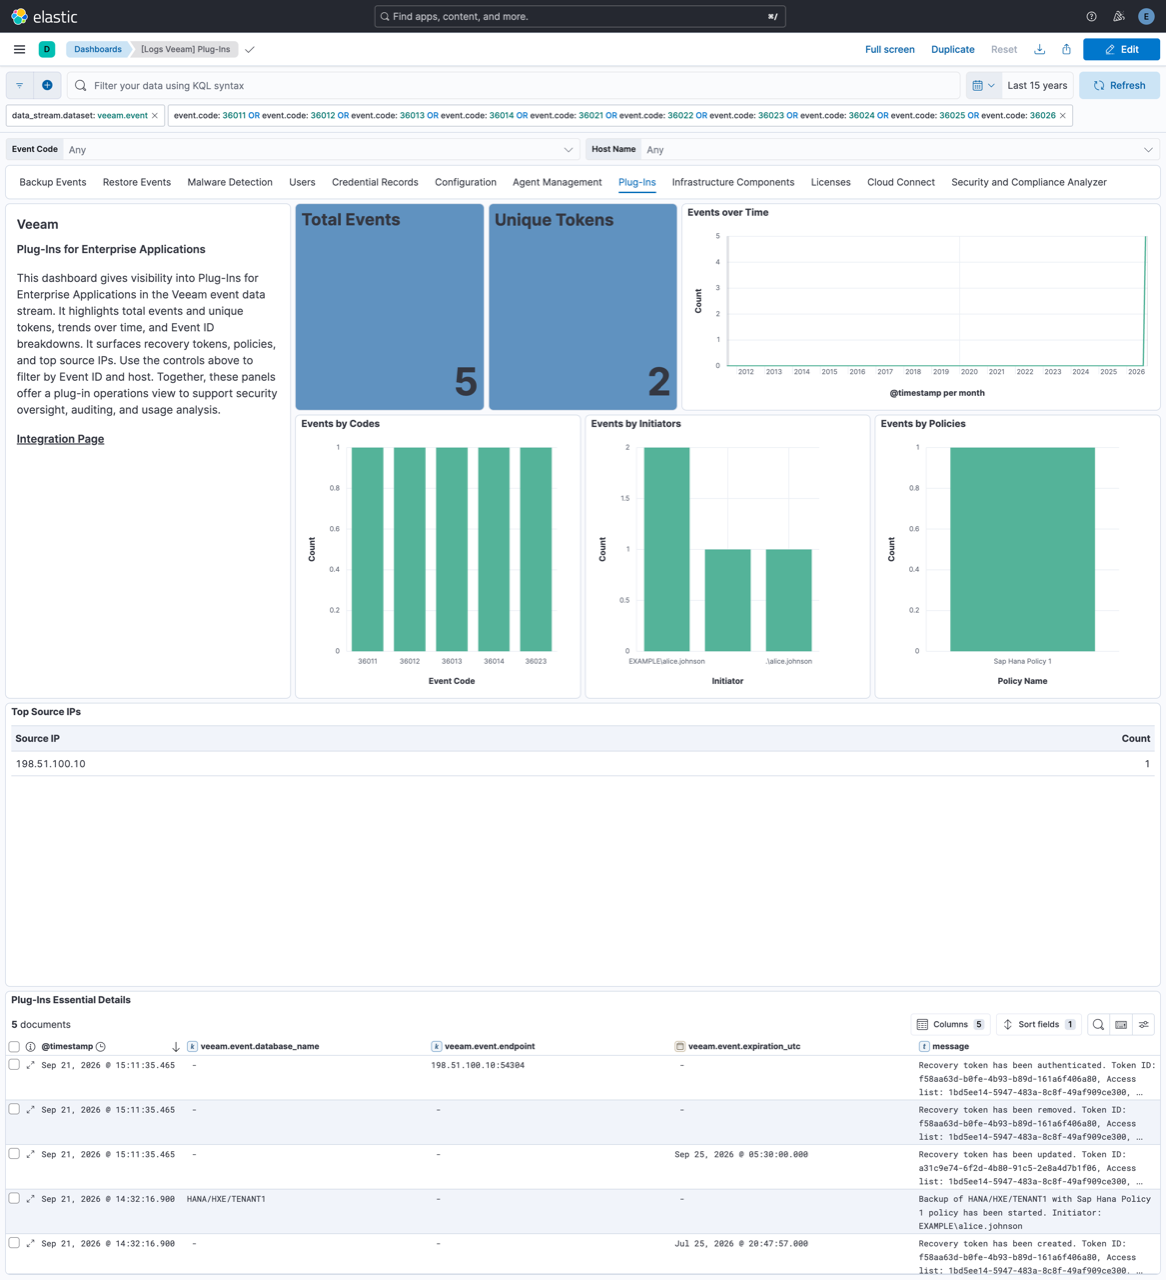Open the Agent Management tab
1166x1280 pixels.
(x=557, y=183)
